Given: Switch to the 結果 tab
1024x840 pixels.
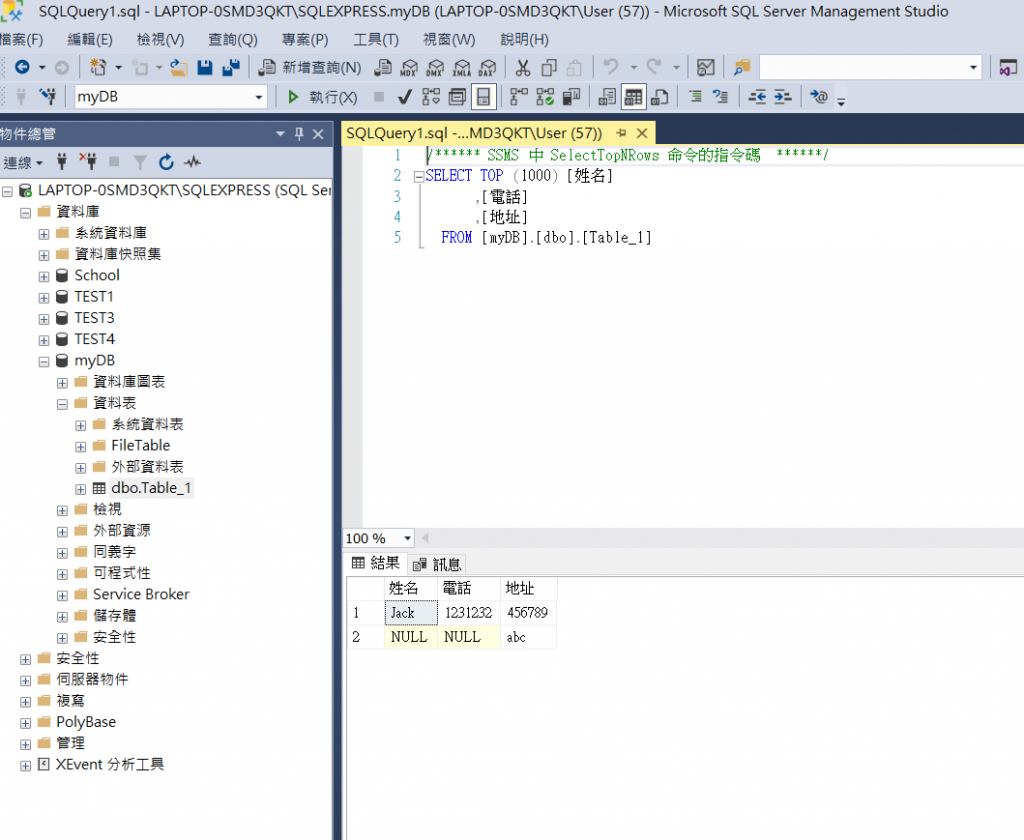Looking at the screenshot, I should click(376, 563).
